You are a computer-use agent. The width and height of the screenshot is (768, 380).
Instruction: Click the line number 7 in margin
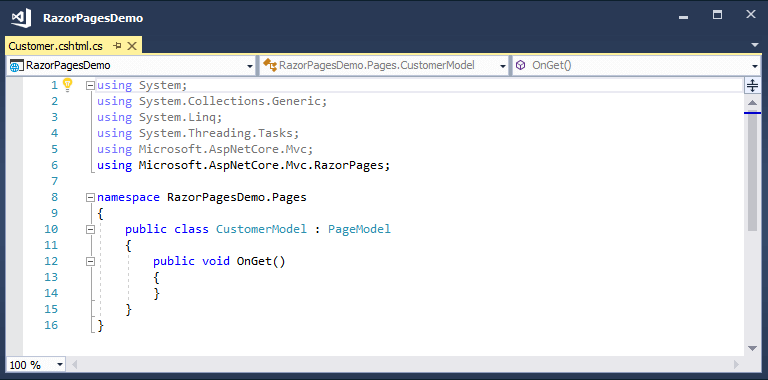[54, 181]
